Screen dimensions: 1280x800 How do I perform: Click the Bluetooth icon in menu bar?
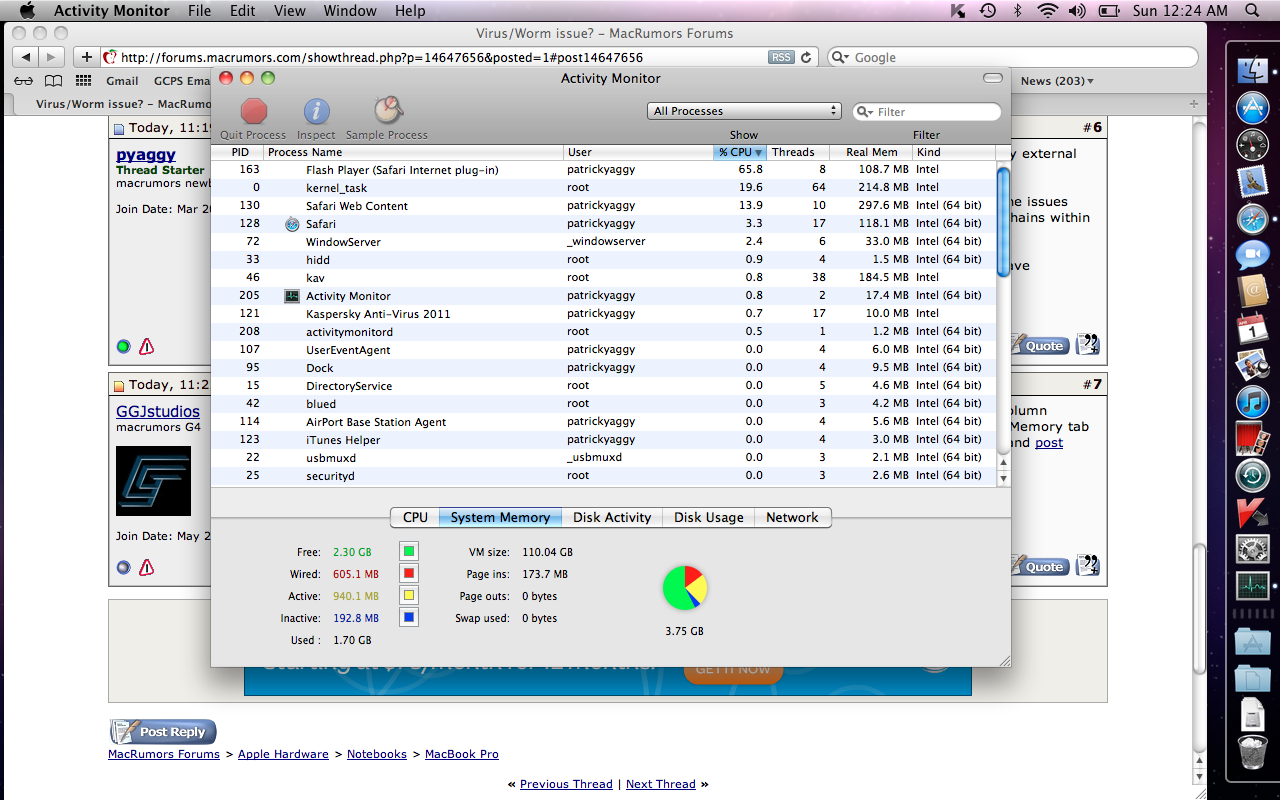click(x=1018, y=11)
